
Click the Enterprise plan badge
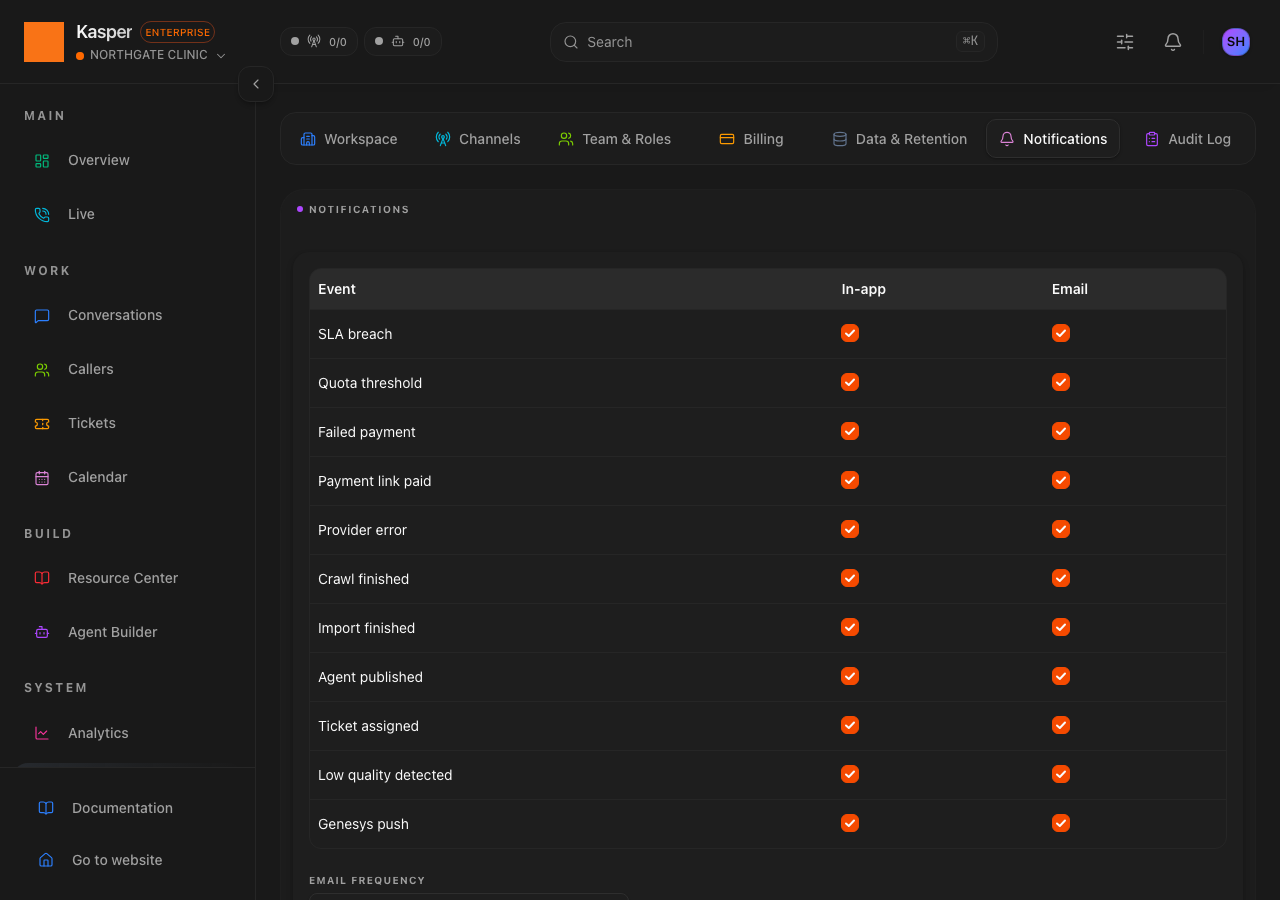178,32
